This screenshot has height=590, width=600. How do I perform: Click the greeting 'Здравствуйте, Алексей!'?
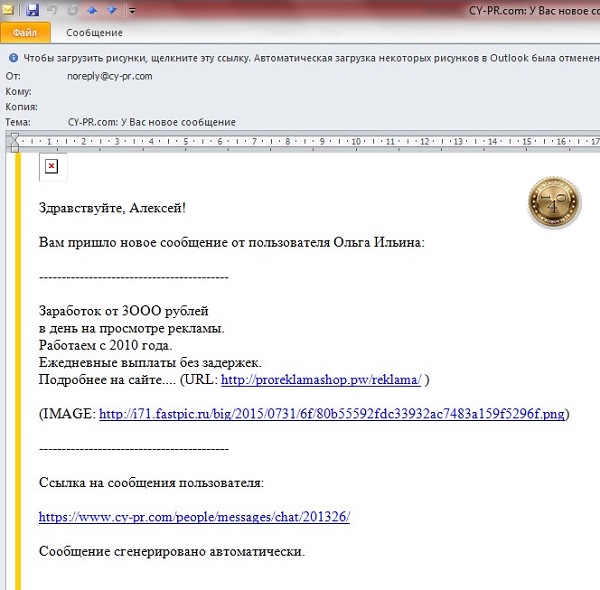[112, 208]
